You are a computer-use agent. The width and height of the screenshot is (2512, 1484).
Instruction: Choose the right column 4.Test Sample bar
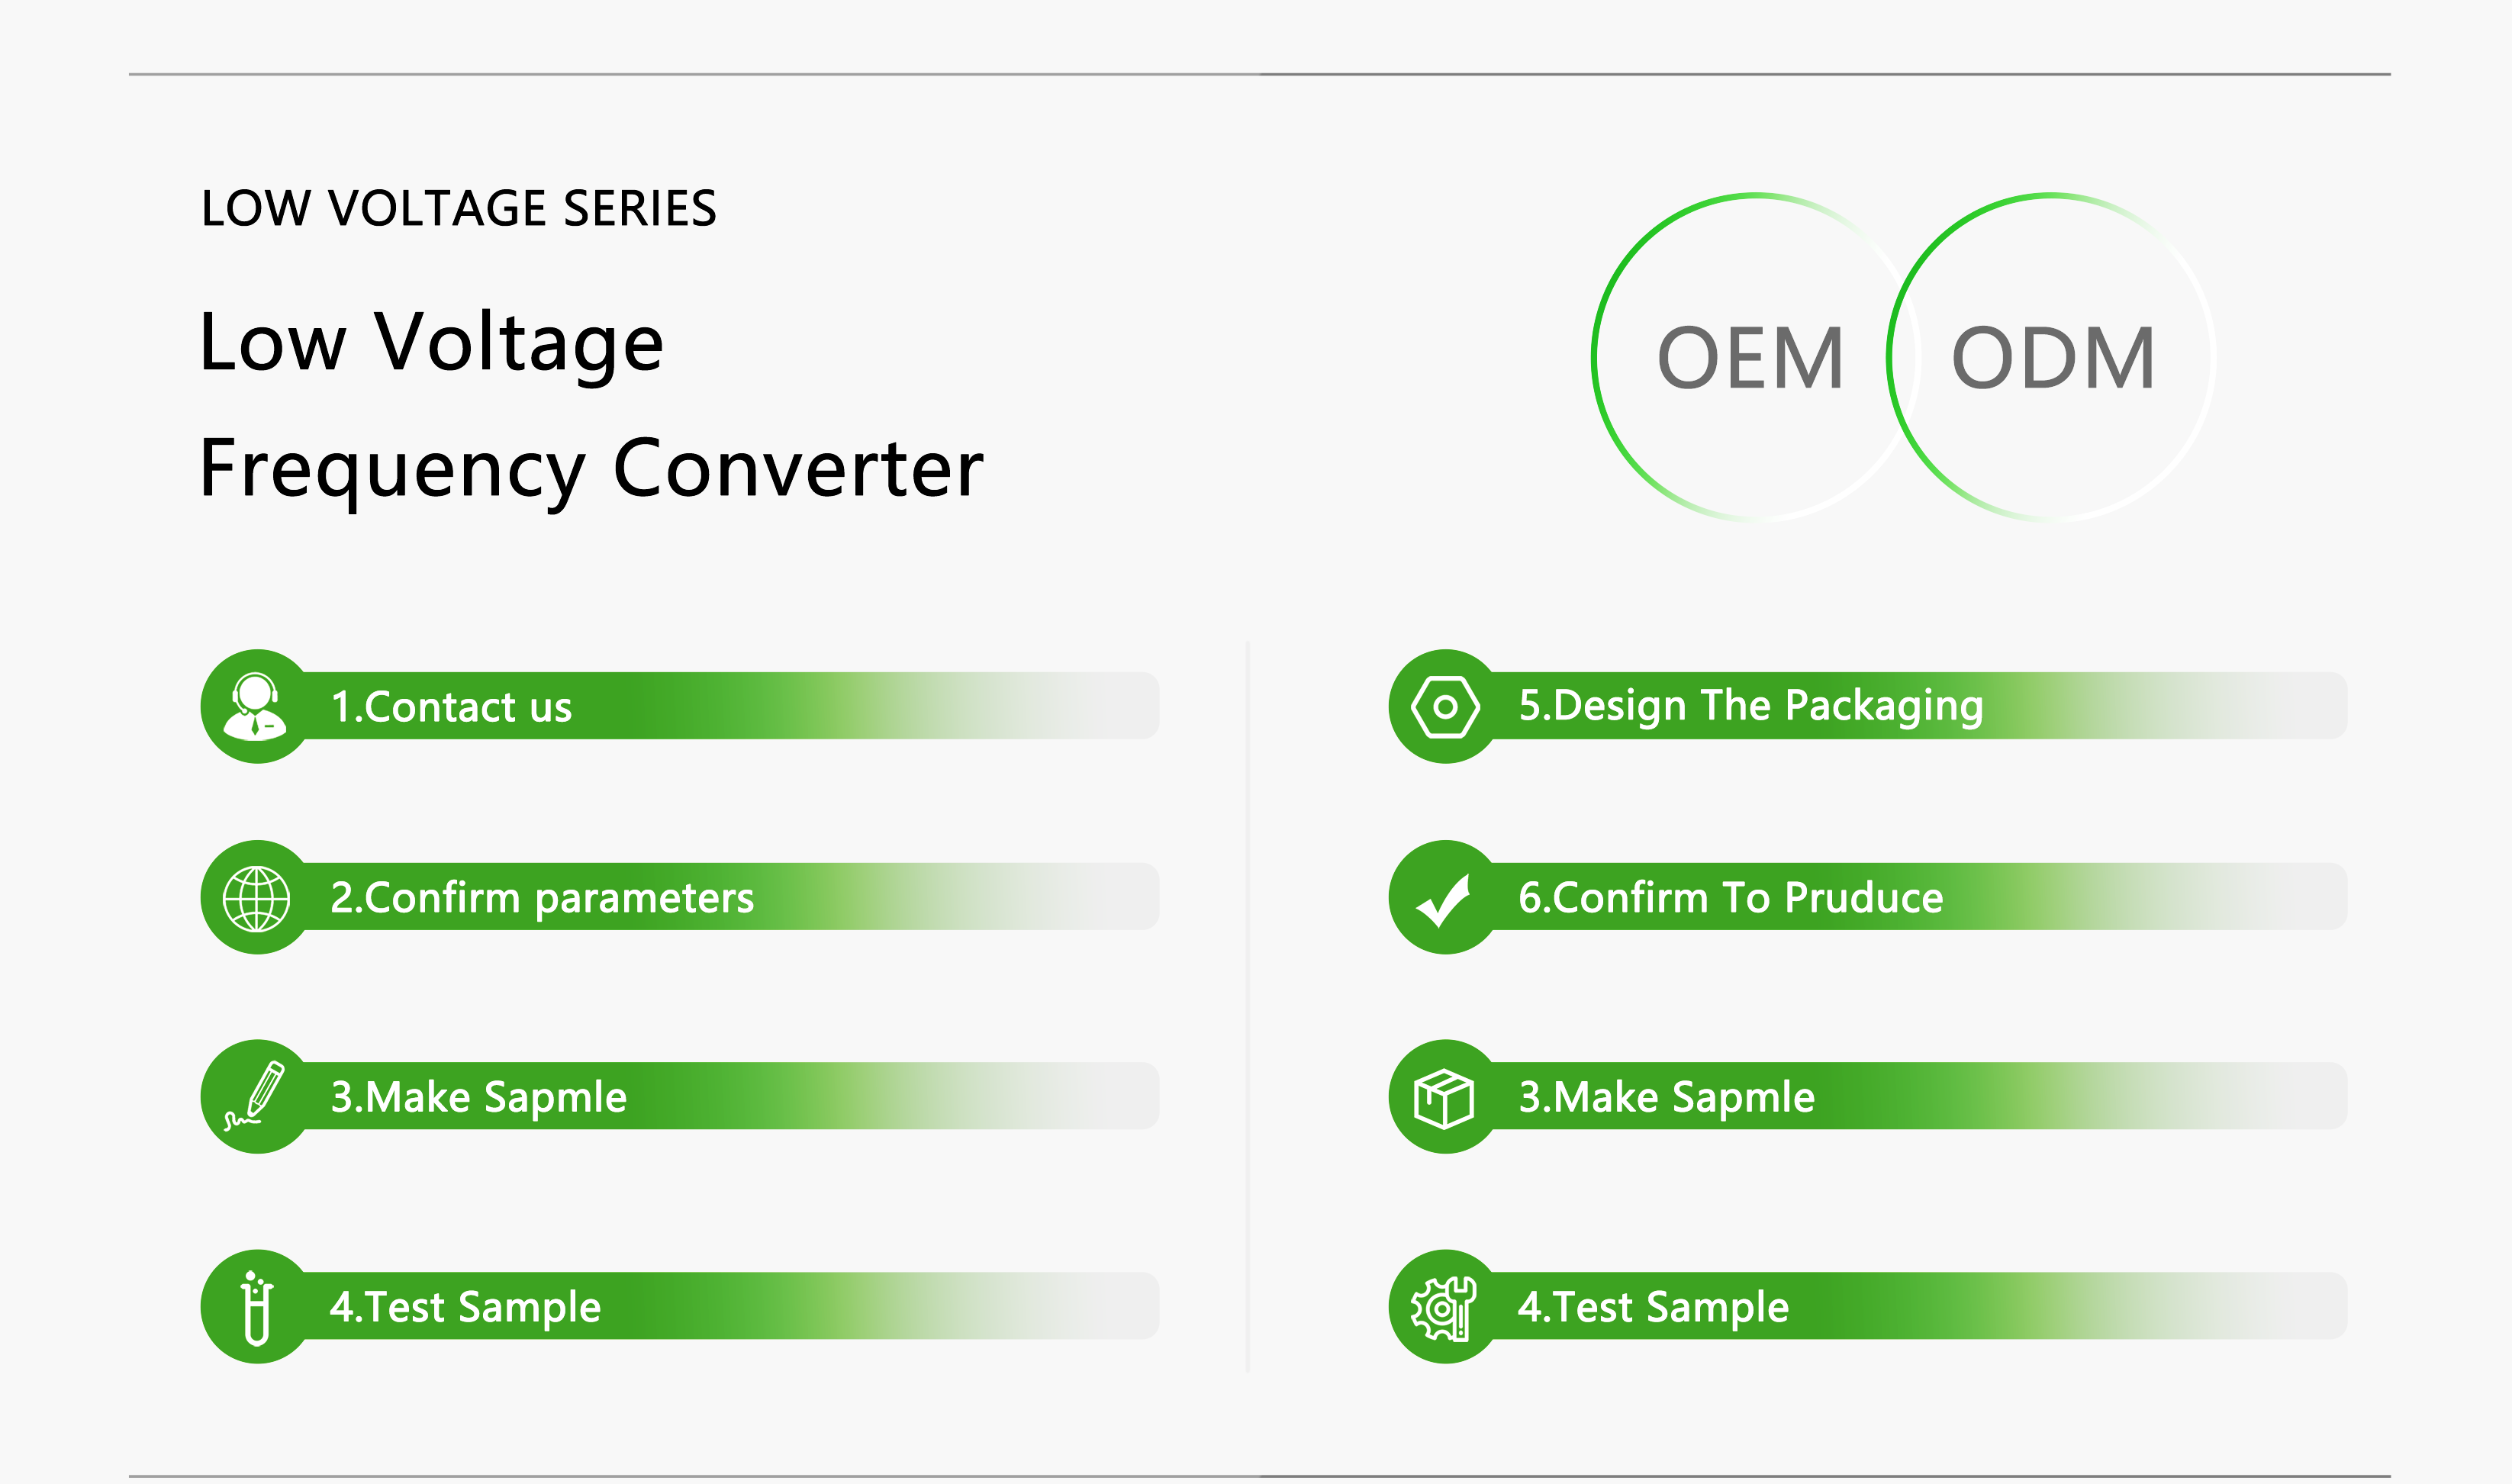[x=1868, y=1306]
